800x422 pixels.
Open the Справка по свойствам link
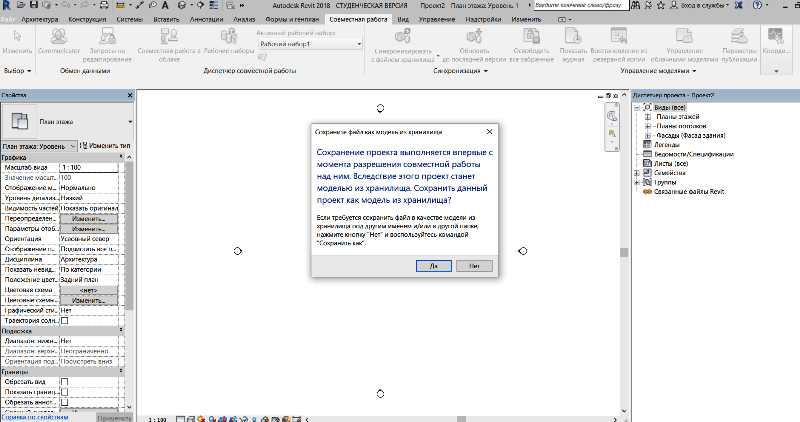pyautogui.click(x=35, y=417)
